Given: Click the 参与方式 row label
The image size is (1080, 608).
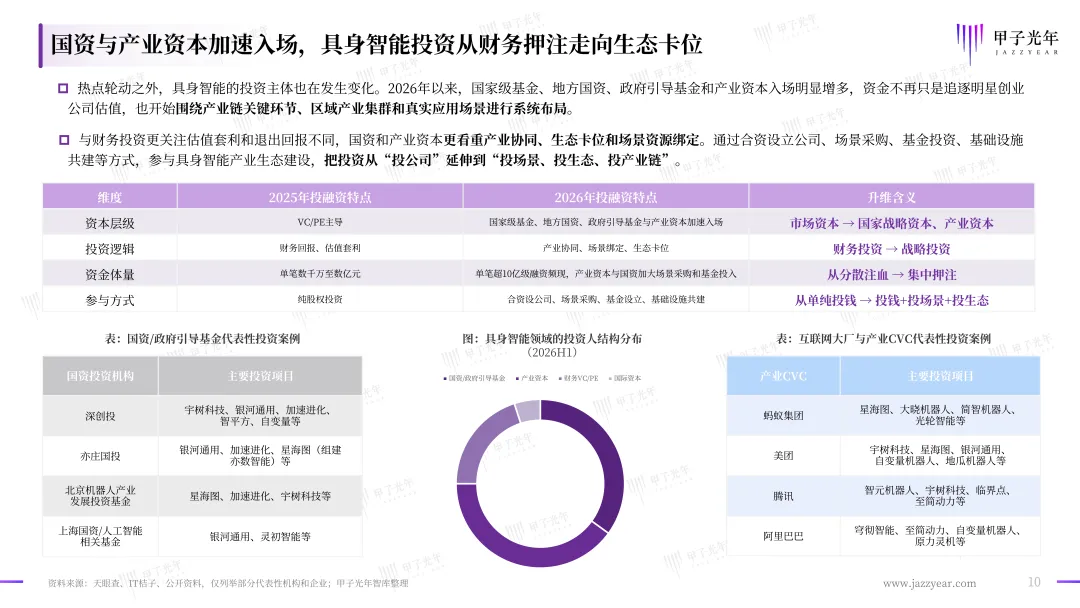Looking at the screenshot, I should pyautogui.click(x=110, y=300).
